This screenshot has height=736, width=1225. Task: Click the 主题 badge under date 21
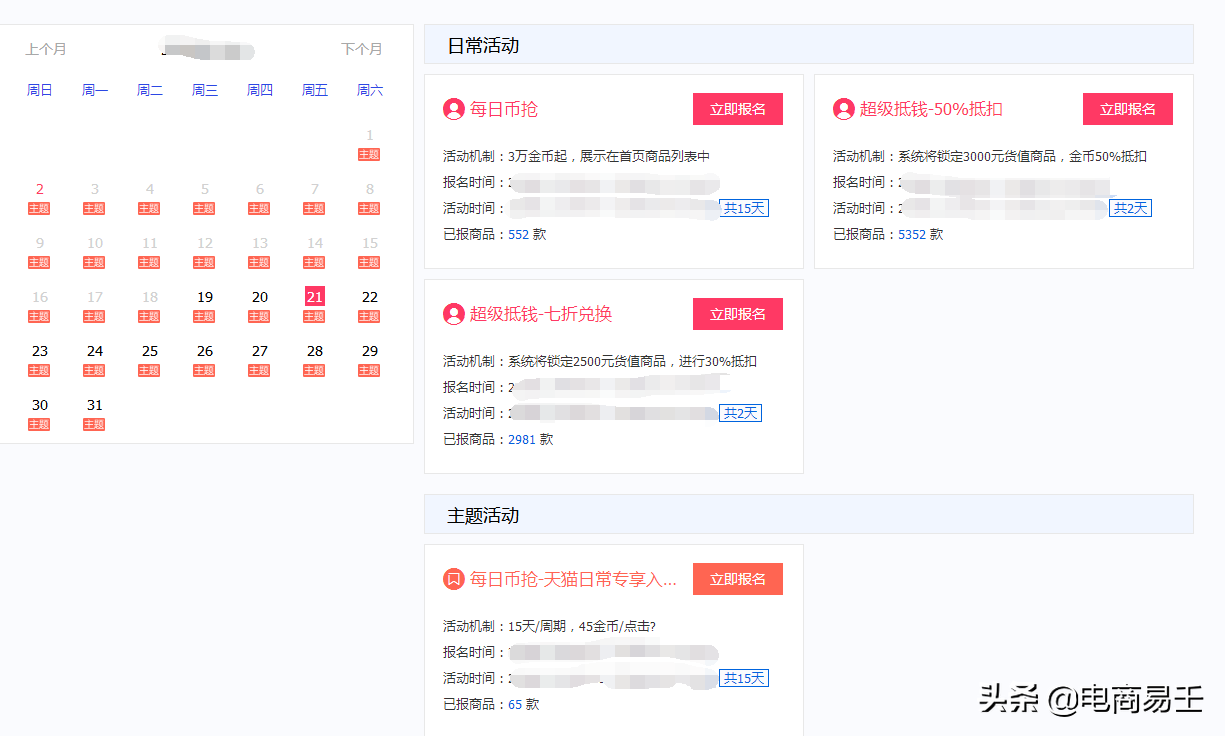314,316
